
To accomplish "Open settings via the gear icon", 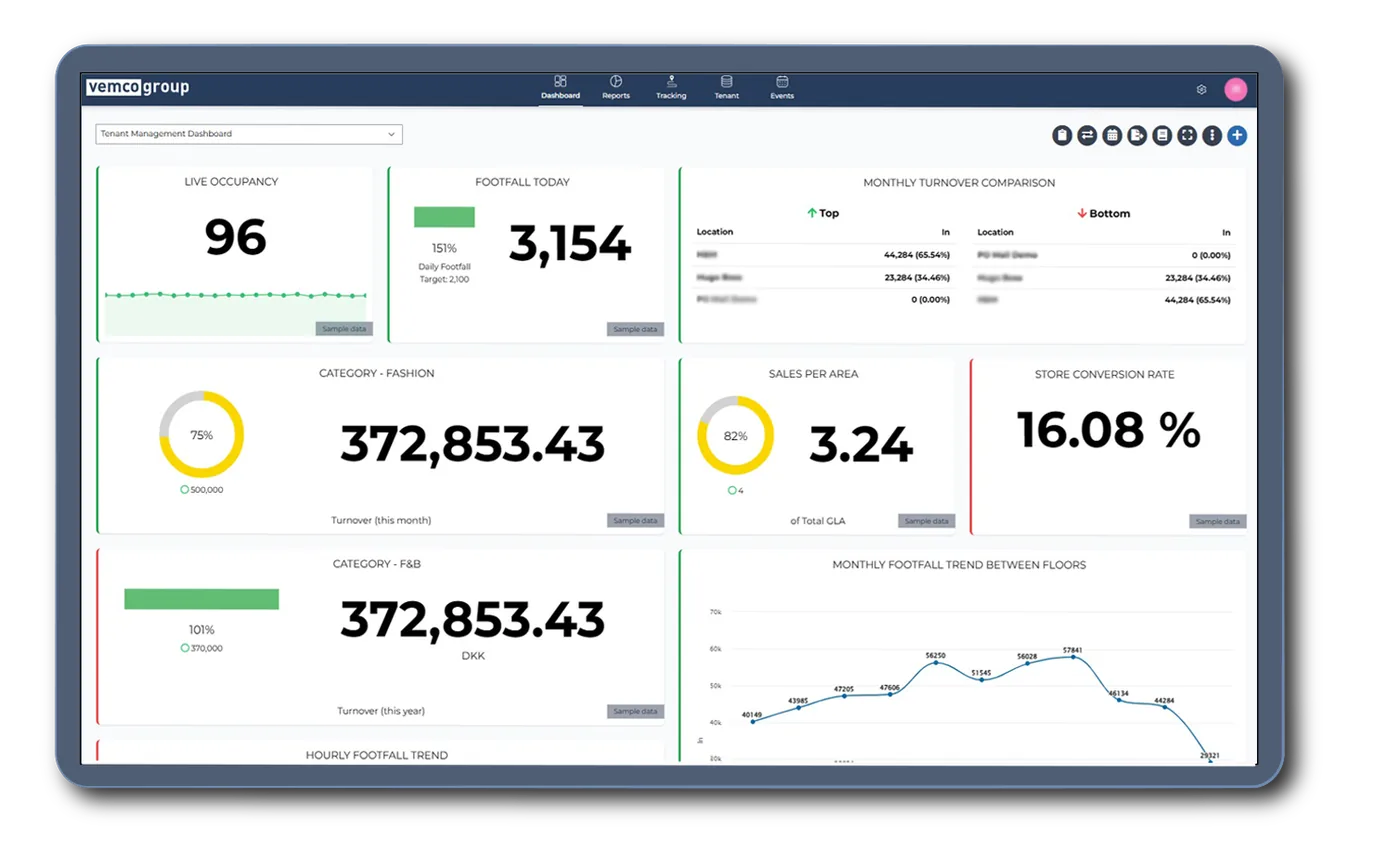I will pos(1201,90).
